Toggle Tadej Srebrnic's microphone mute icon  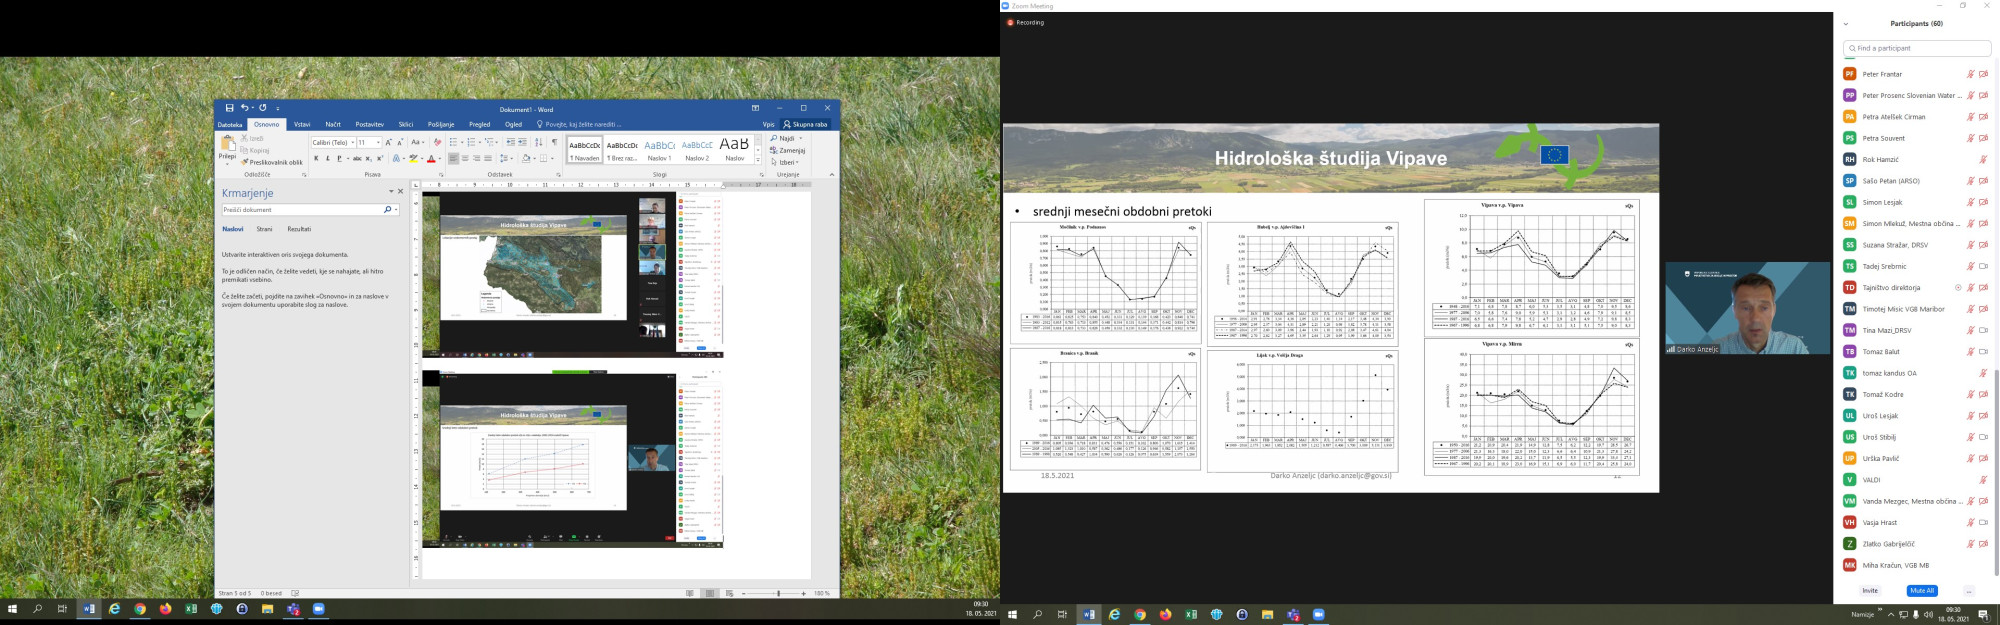[x=1971, y=266]
